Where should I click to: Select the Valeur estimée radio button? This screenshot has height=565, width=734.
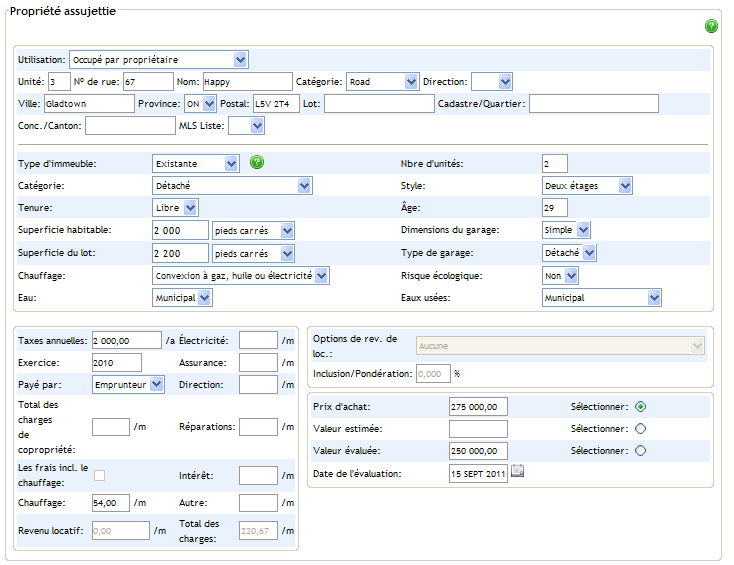[640, 429]
